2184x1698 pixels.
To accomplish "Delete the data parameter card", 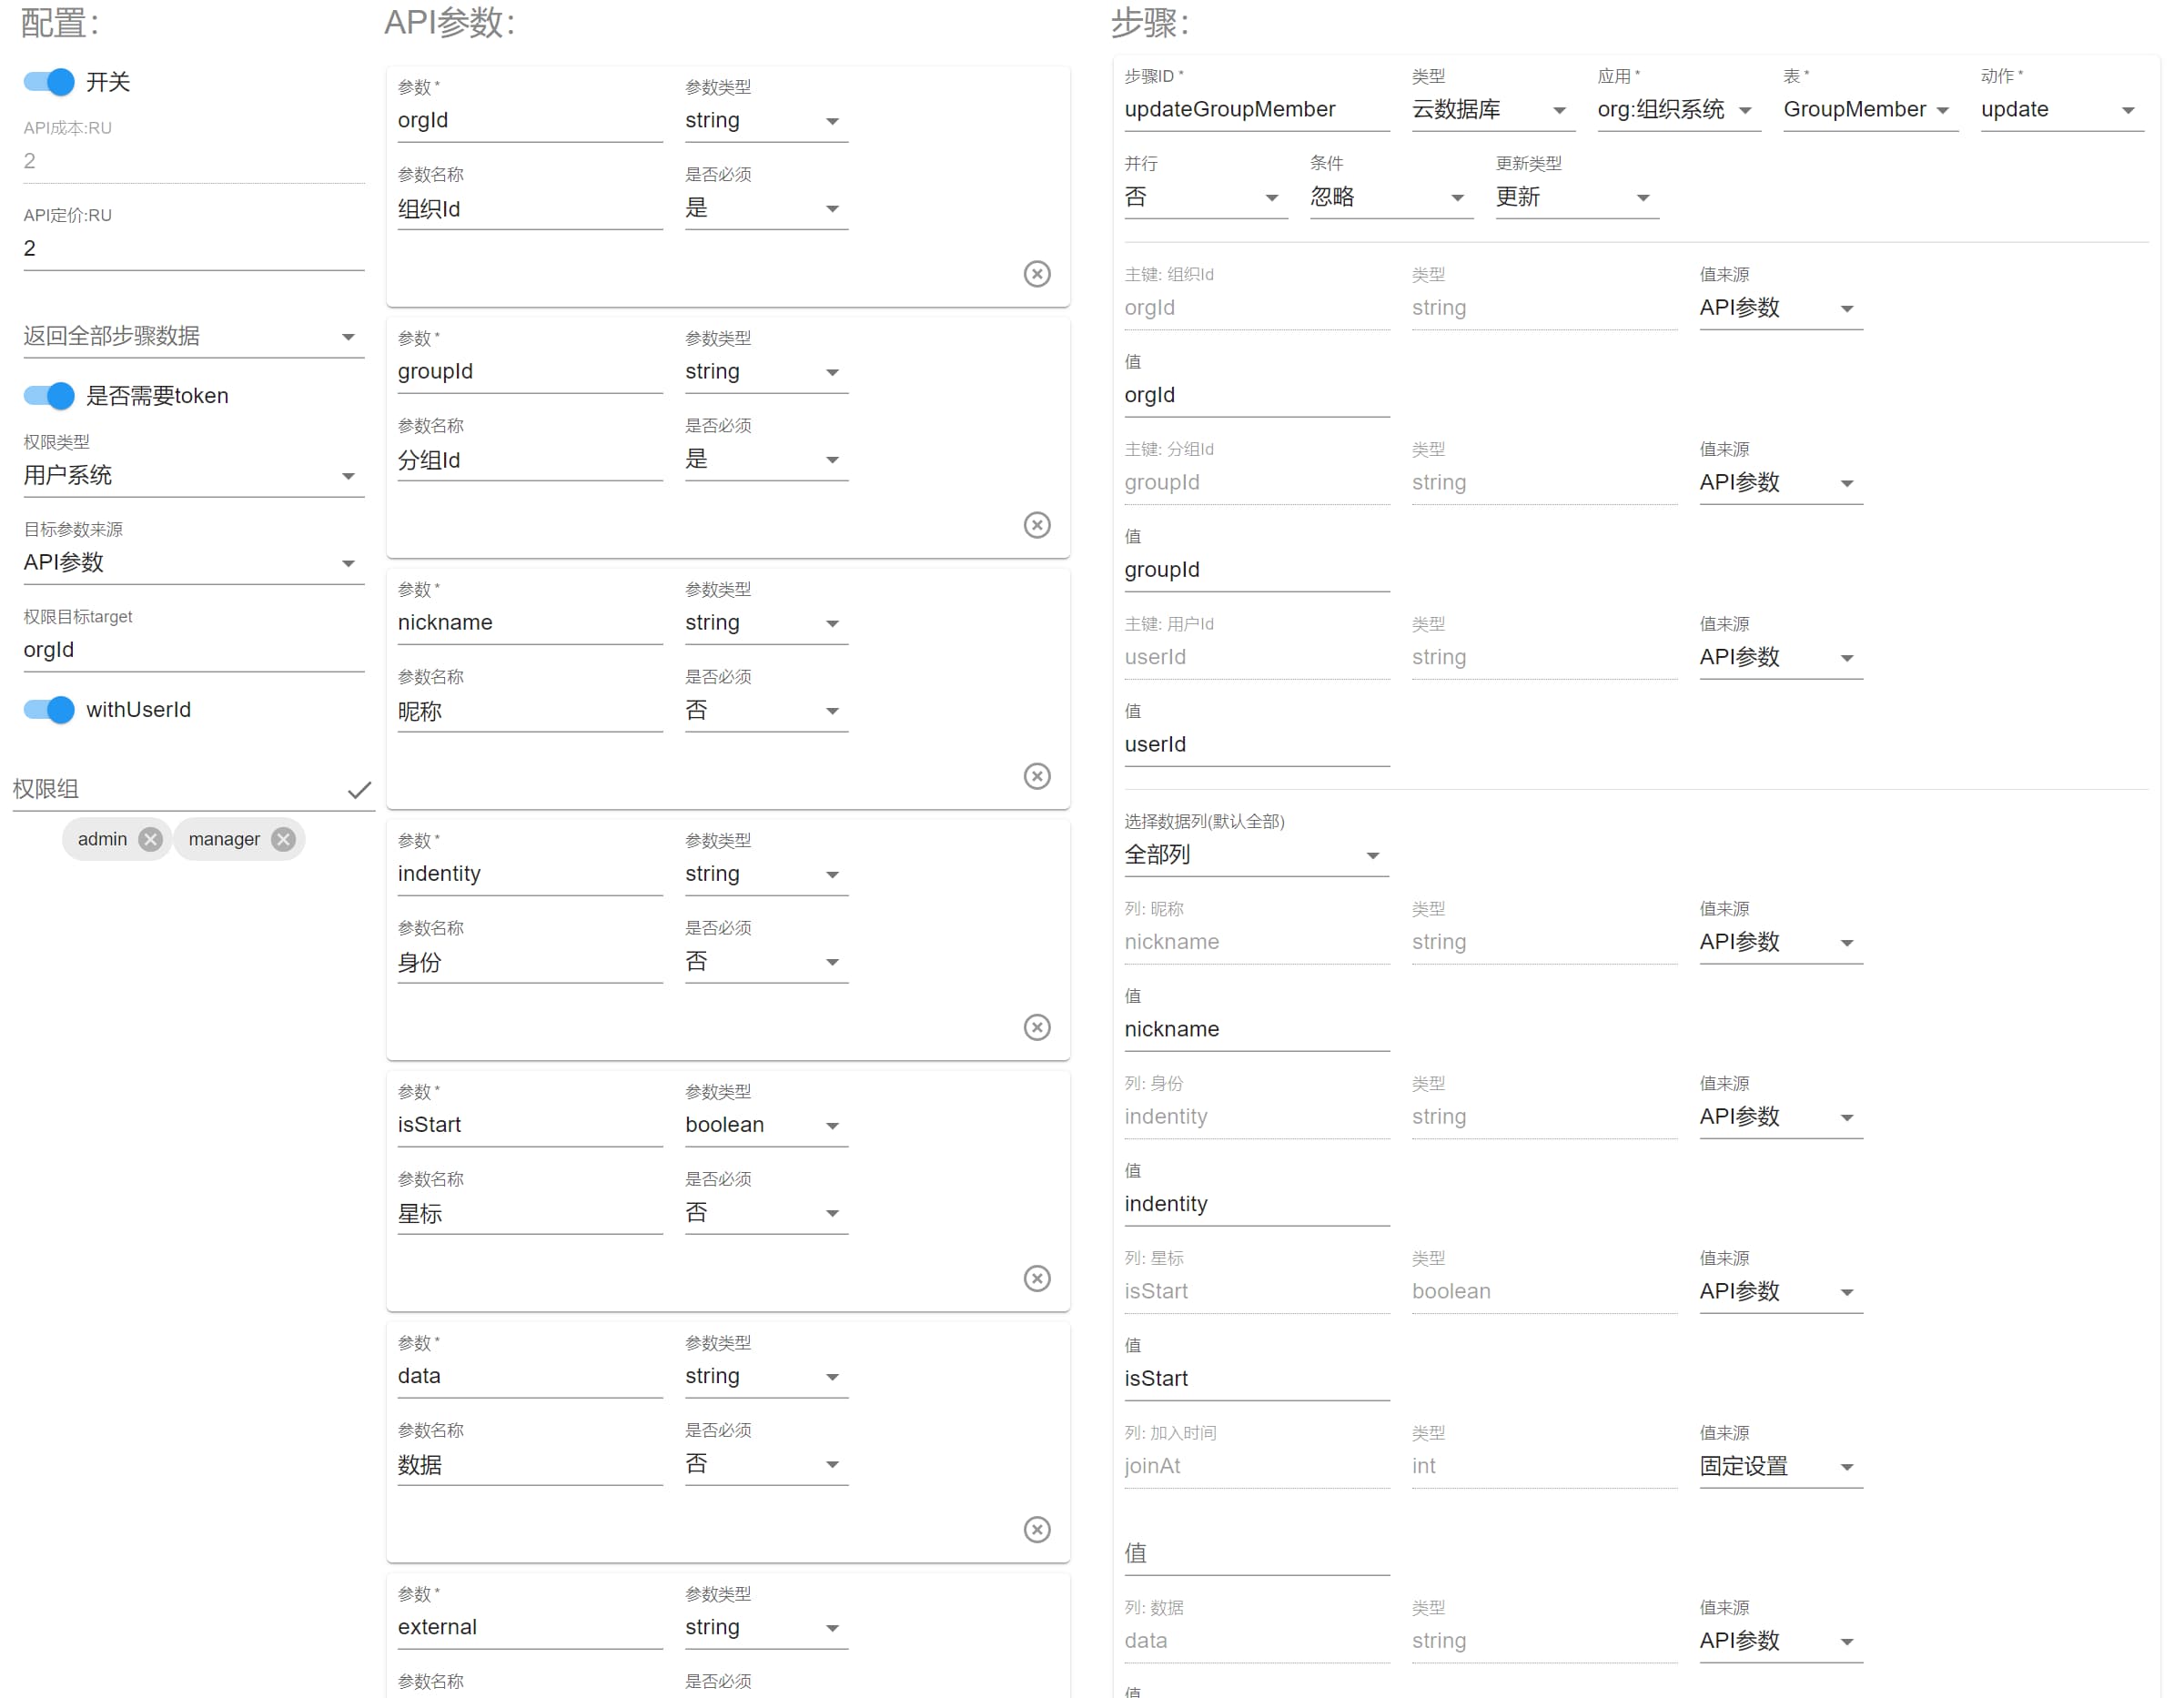I will coord(1037,1529).
